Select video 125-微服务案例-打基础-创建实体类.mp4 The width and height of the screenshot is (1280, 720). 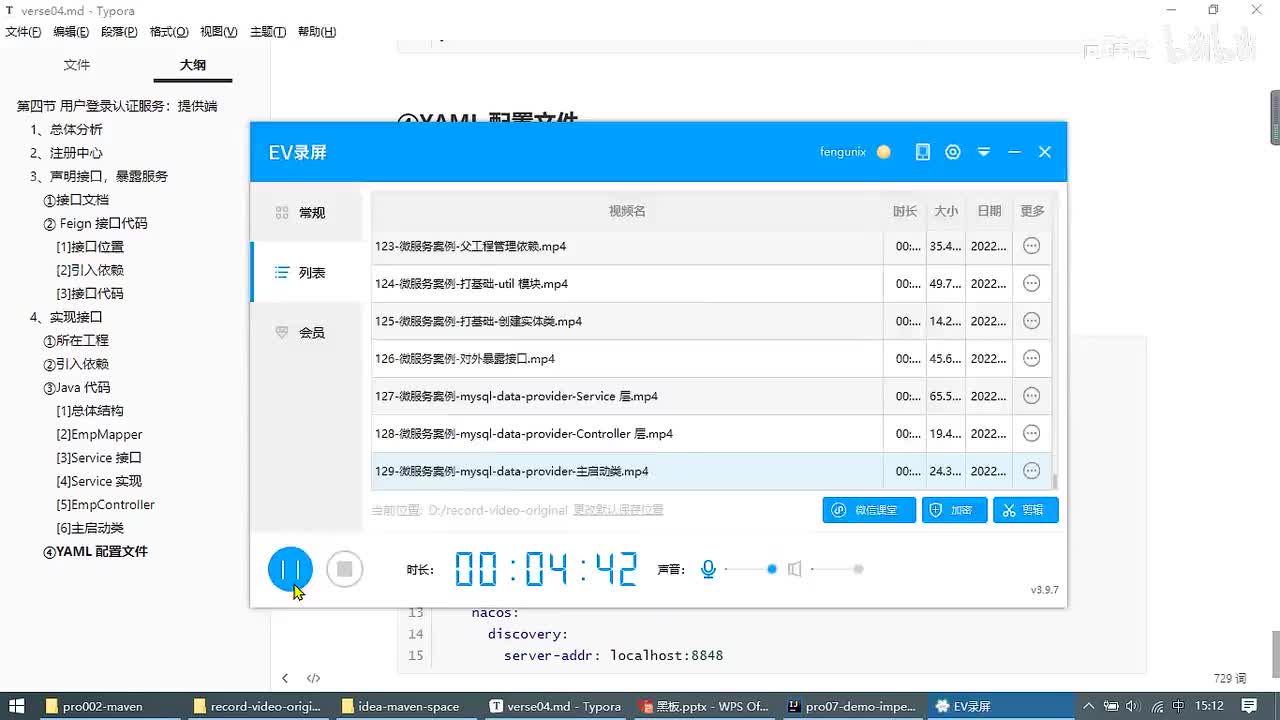(711, 321)
